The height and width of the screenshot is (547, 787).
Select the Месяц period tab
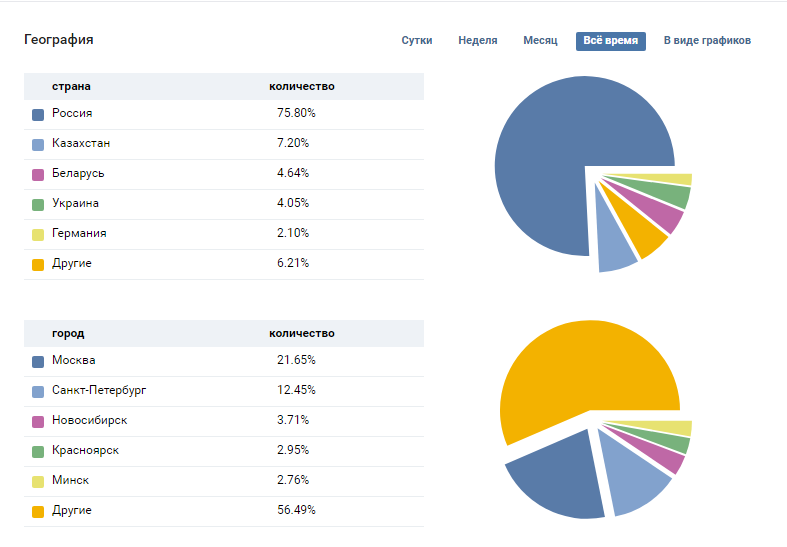[540, 41]
